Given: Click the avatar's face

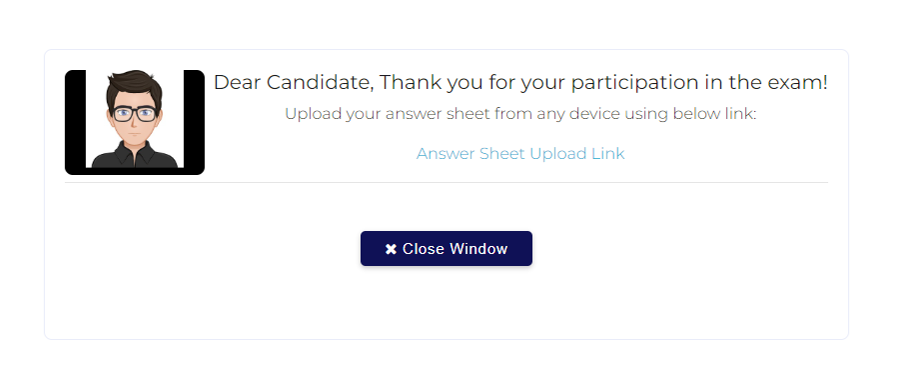Looking at the screenshot, I should (134, 120).
